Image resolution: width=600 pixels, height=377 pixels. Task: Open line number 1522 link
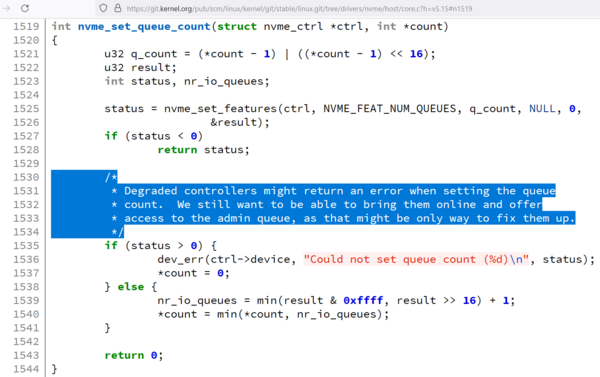pos(26,68)
